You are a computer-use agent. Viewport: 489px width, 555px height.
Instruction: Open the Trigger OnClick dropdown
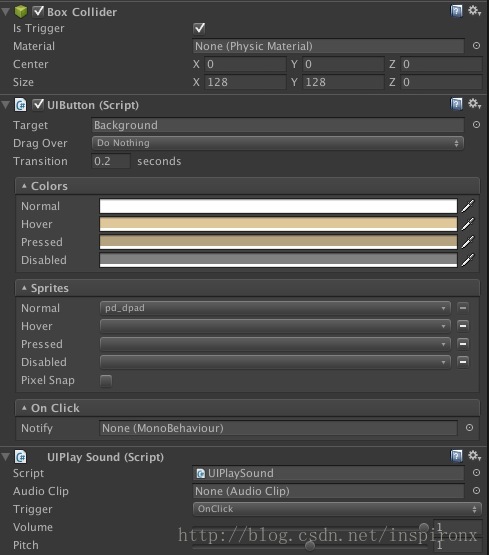coord(337,509)
